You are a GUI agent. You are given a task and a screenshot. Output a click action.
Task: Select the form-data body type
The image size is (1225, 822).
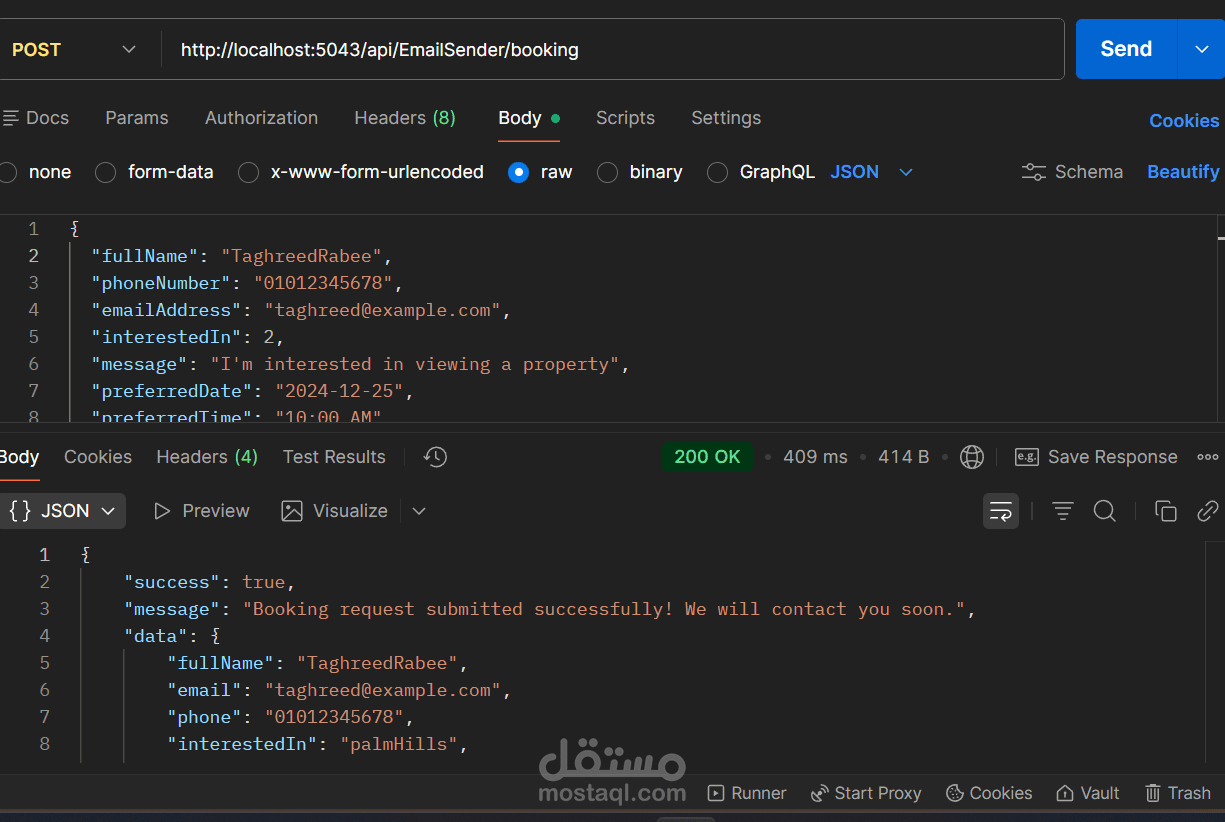point(155,172)
